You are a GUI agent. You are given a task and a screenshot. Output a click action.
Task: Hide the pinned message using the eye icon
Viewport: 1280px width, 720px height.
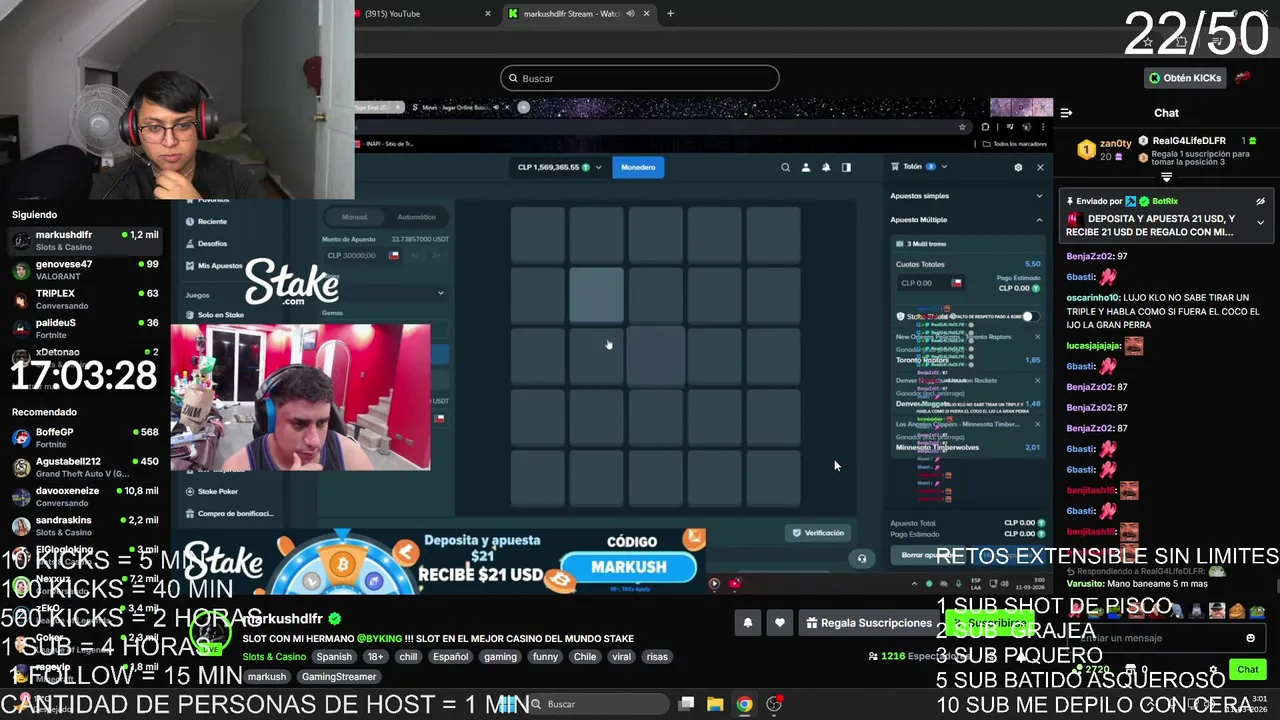pyautogui.click(x=1260, y=201)
